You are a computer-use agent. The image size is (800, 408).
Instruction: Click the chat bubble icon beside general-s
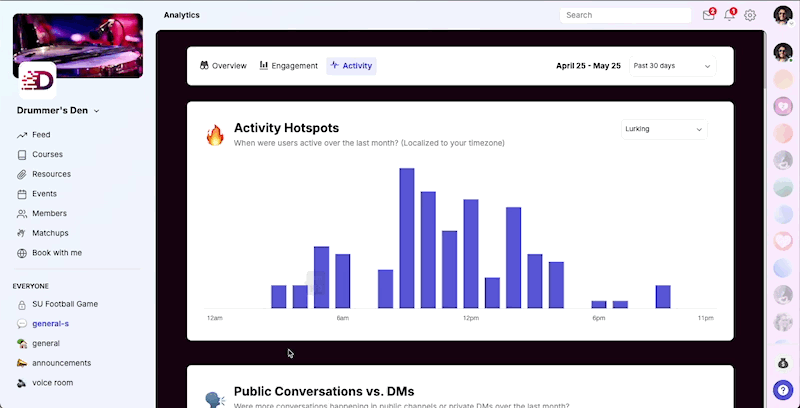click(x=21, y=324)
